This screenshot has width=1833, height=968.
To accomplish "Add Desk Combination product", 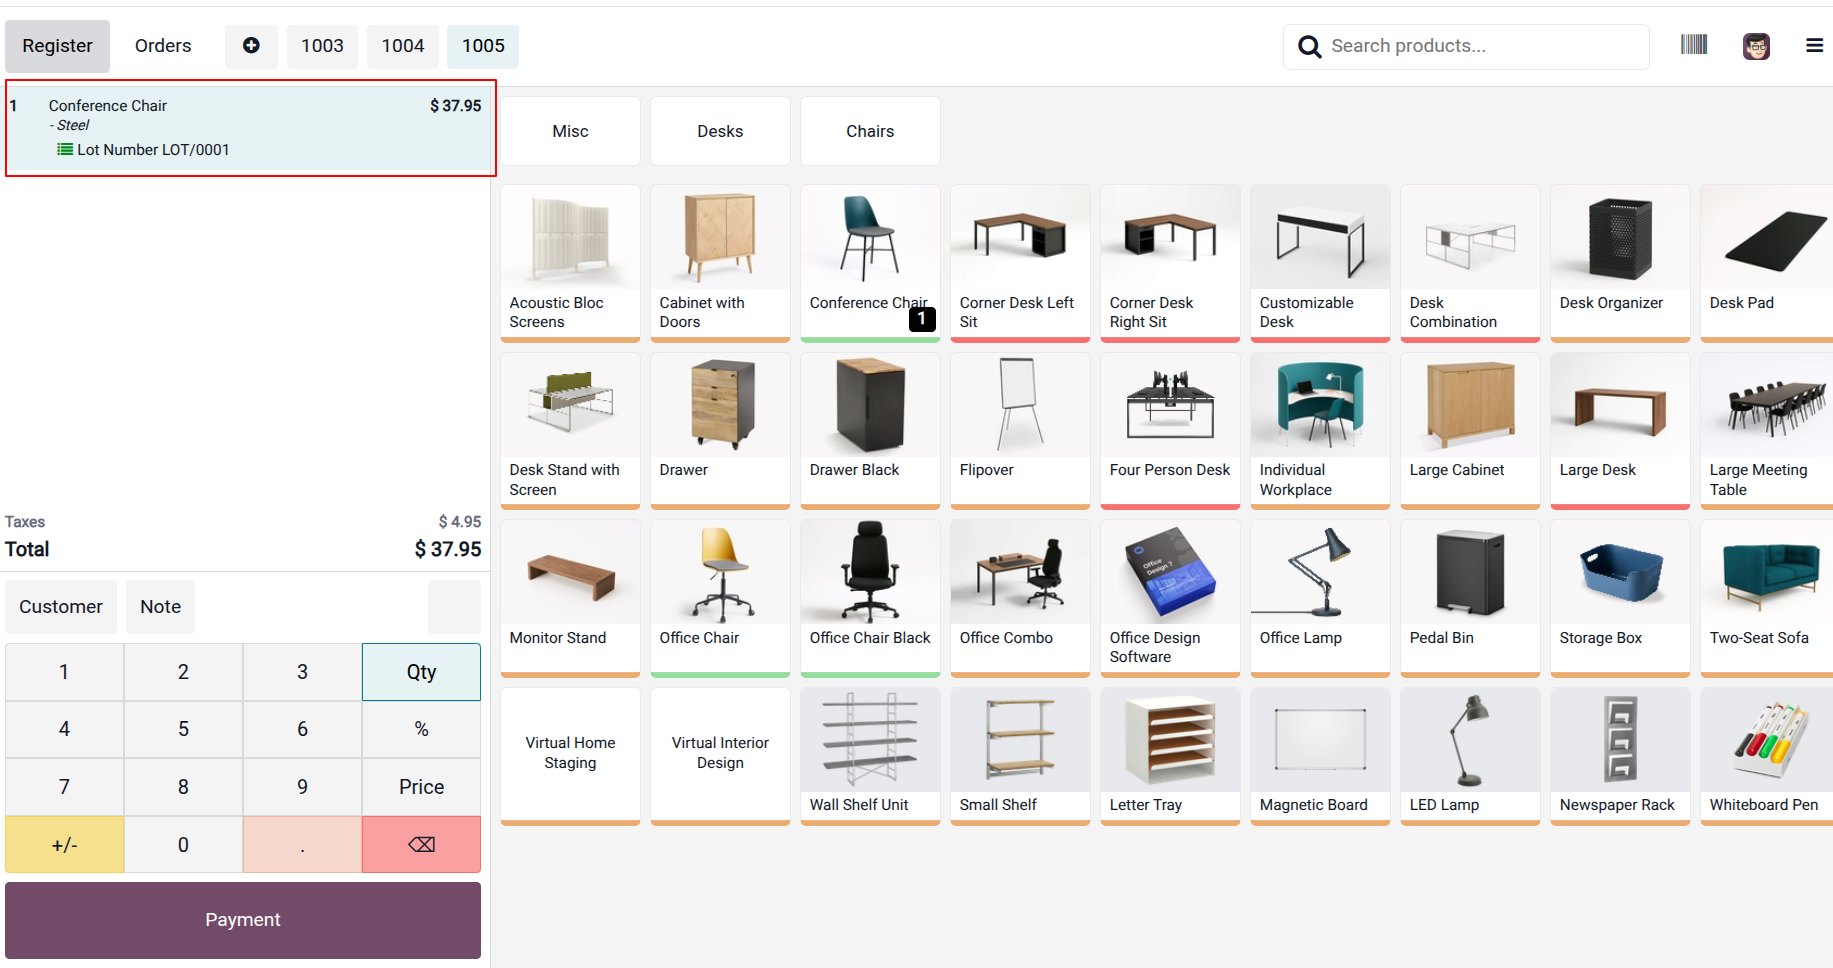I will tap(1470, 263).
